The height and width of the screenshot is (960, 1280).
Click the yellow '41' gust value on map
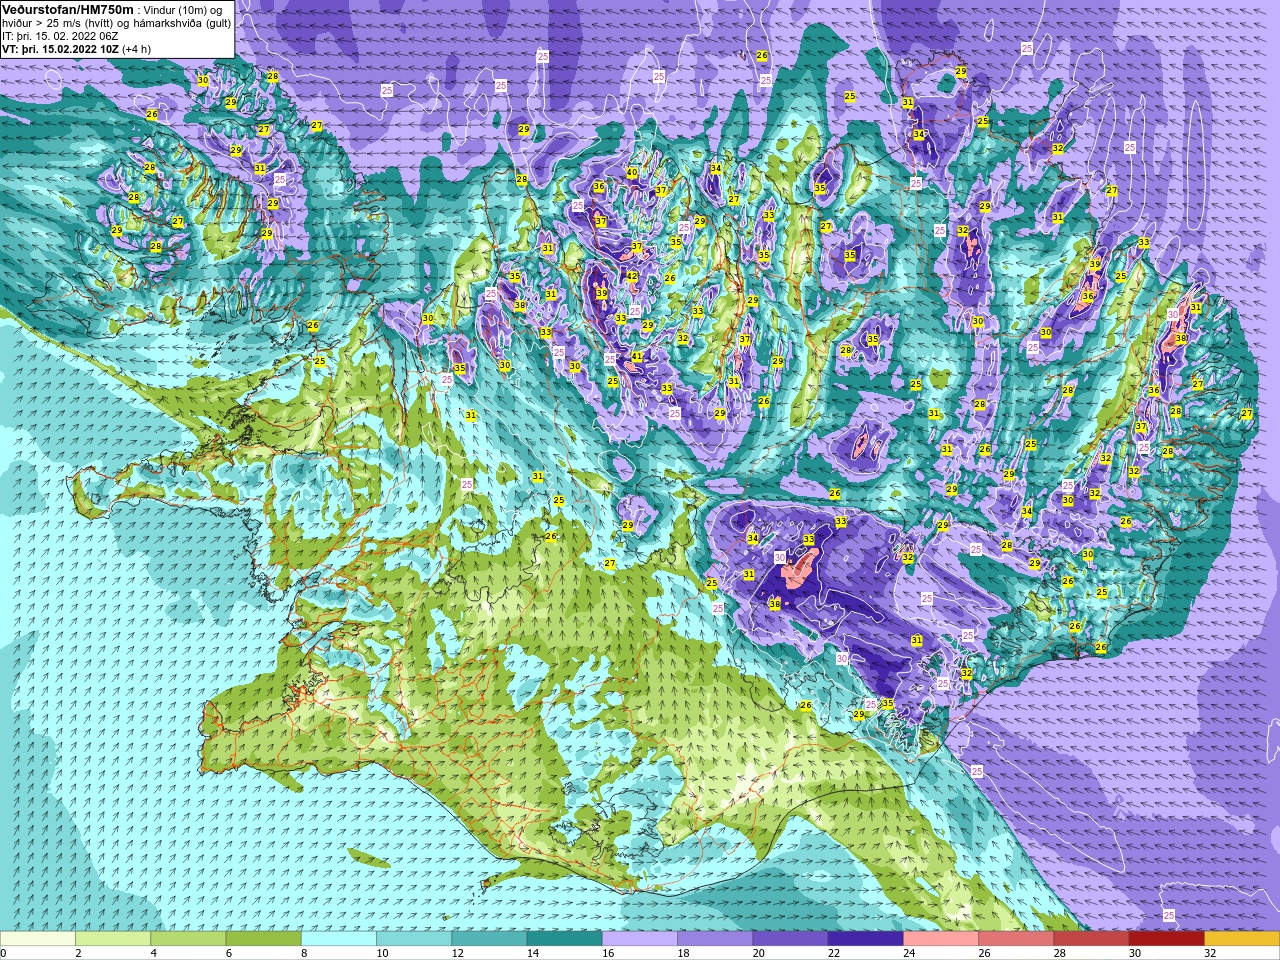click(x=637, y=356)
